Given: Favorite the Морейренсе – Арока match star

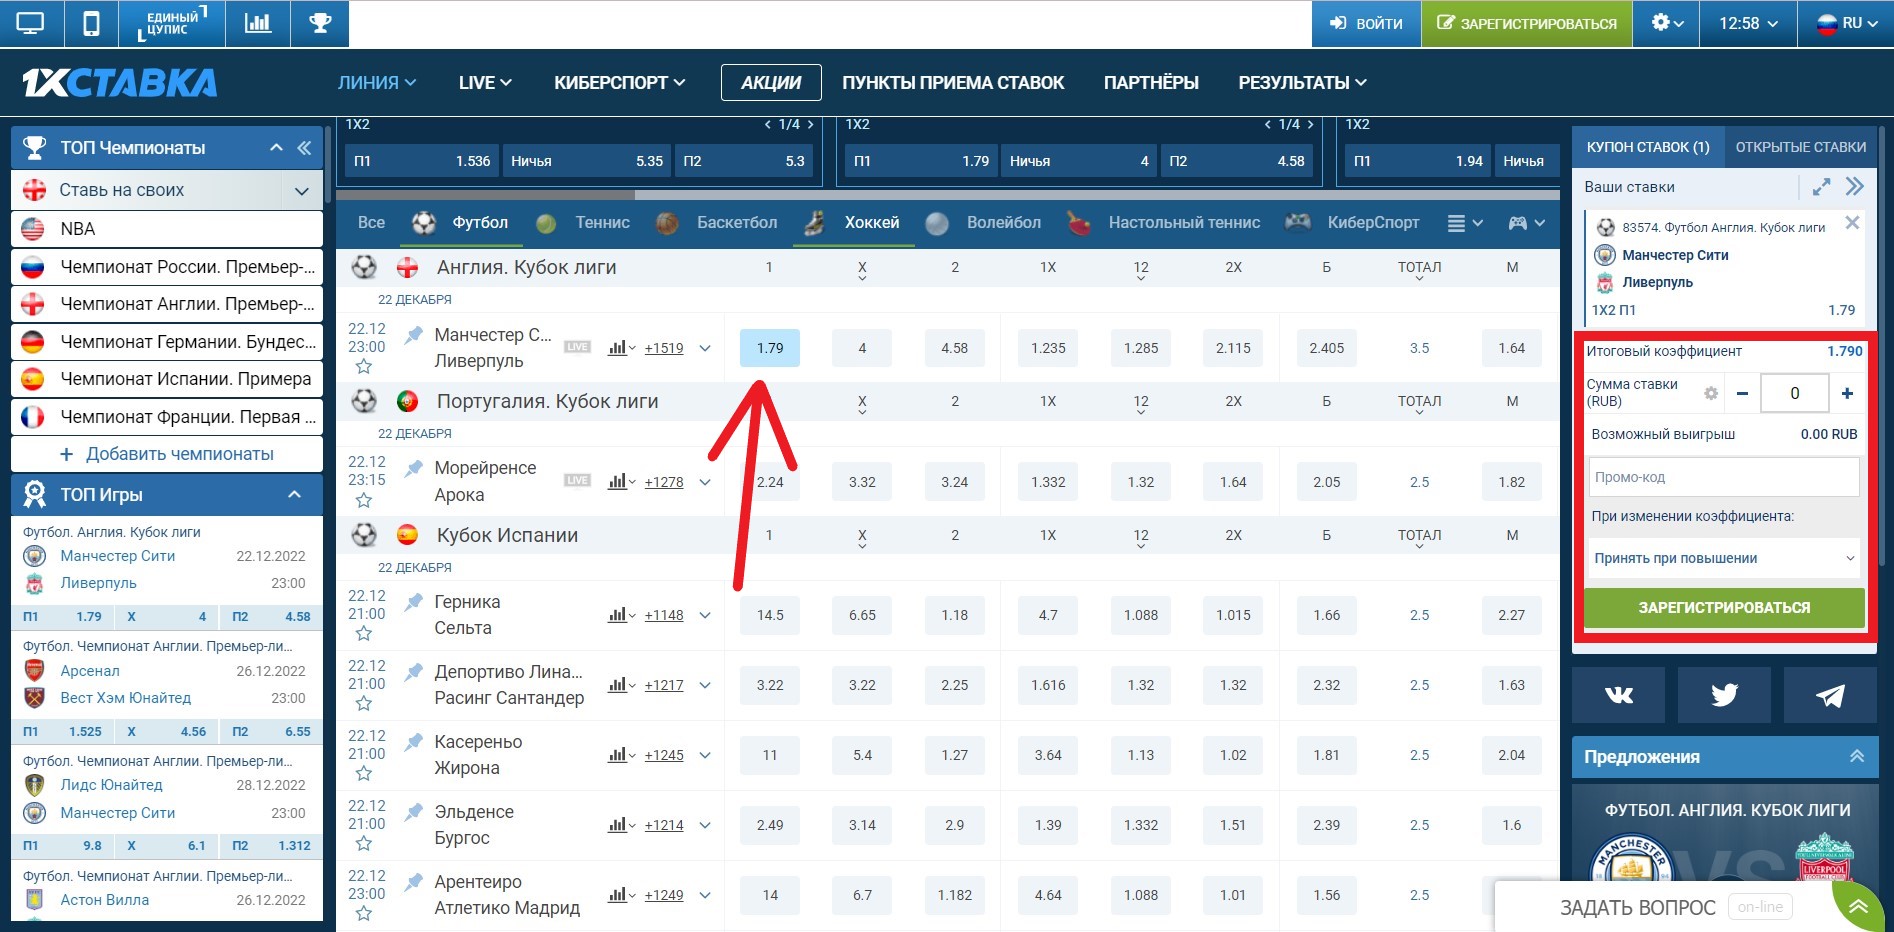Looking at the screenshot, I should click(x=363, y=500).
